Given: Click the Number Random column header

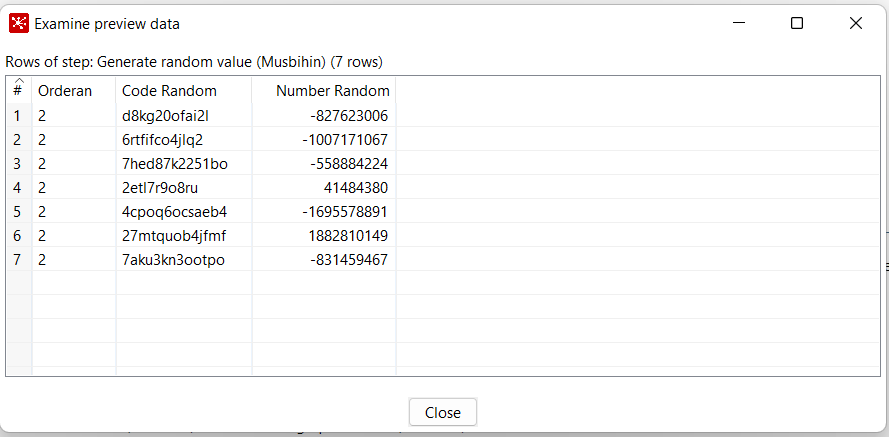Looking at the screenshot, I should pyautogui.click(x=324, y=91).
